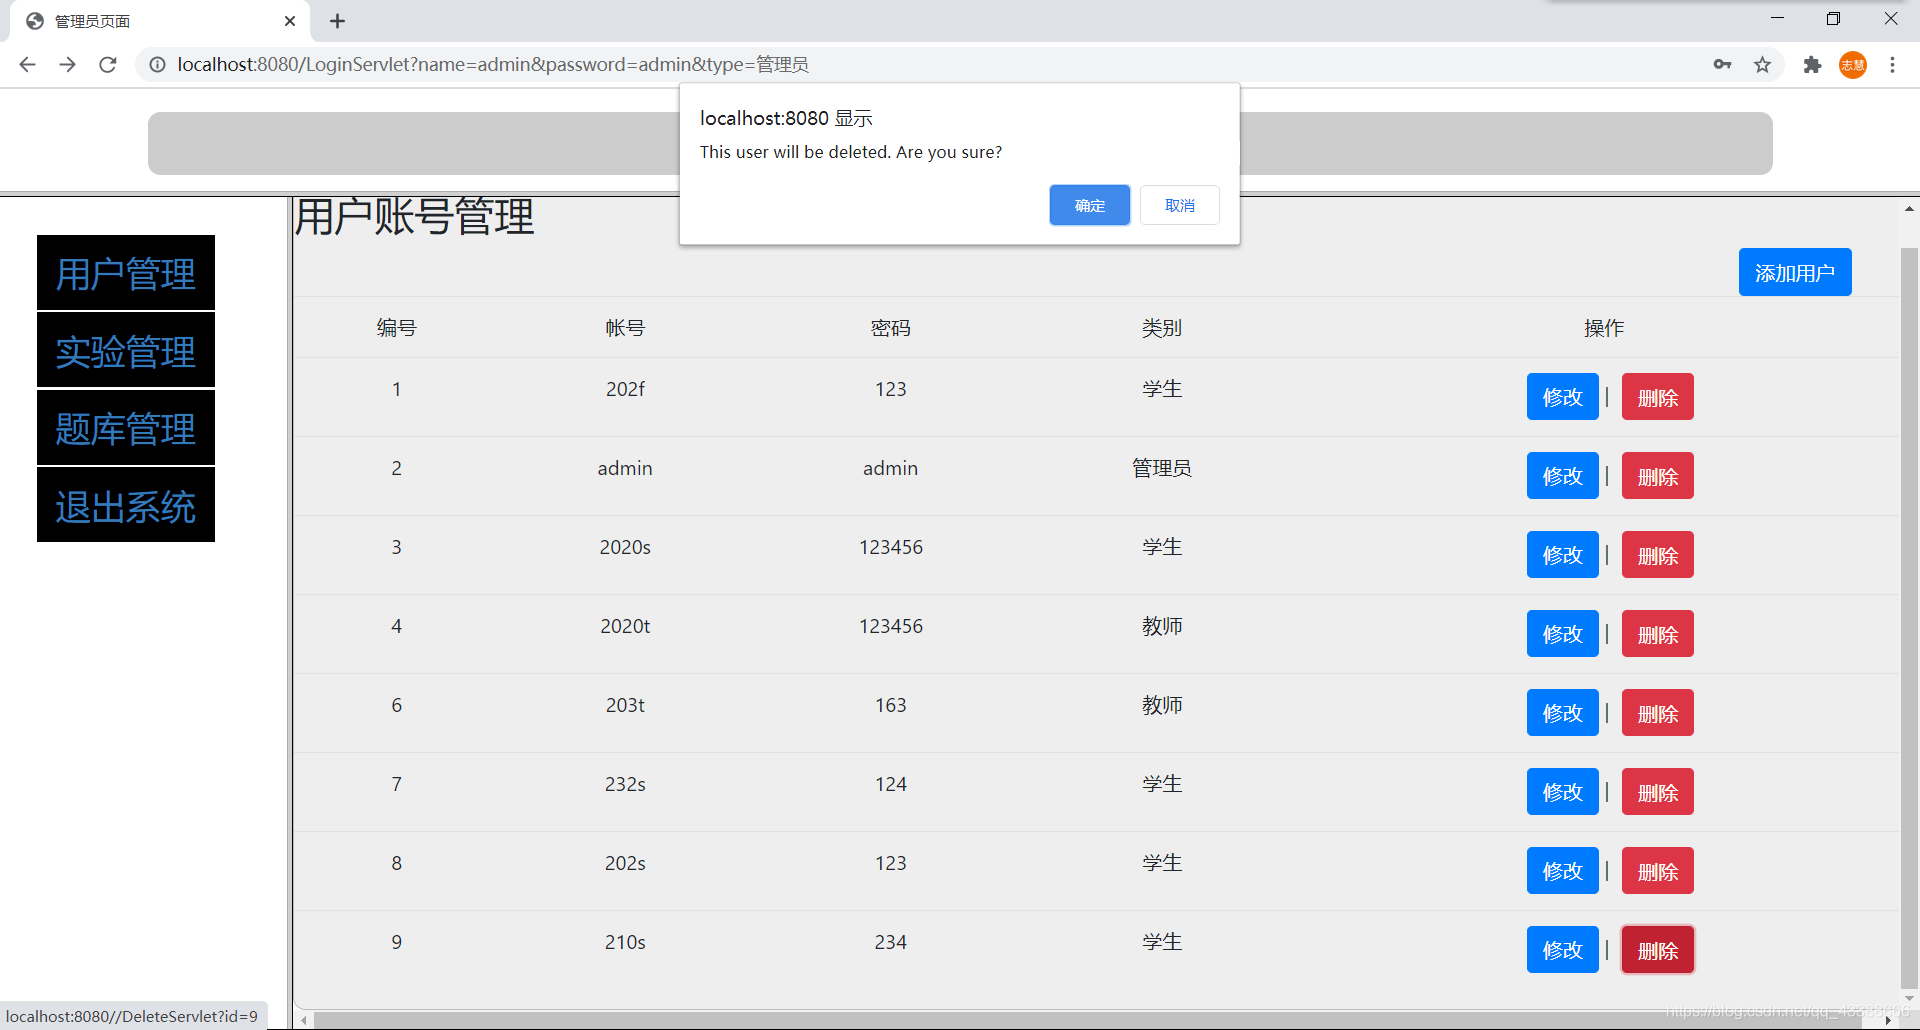Click the browser back arrow
Viewport: 1920px width, 1030px height.
[x=27, y=65]
